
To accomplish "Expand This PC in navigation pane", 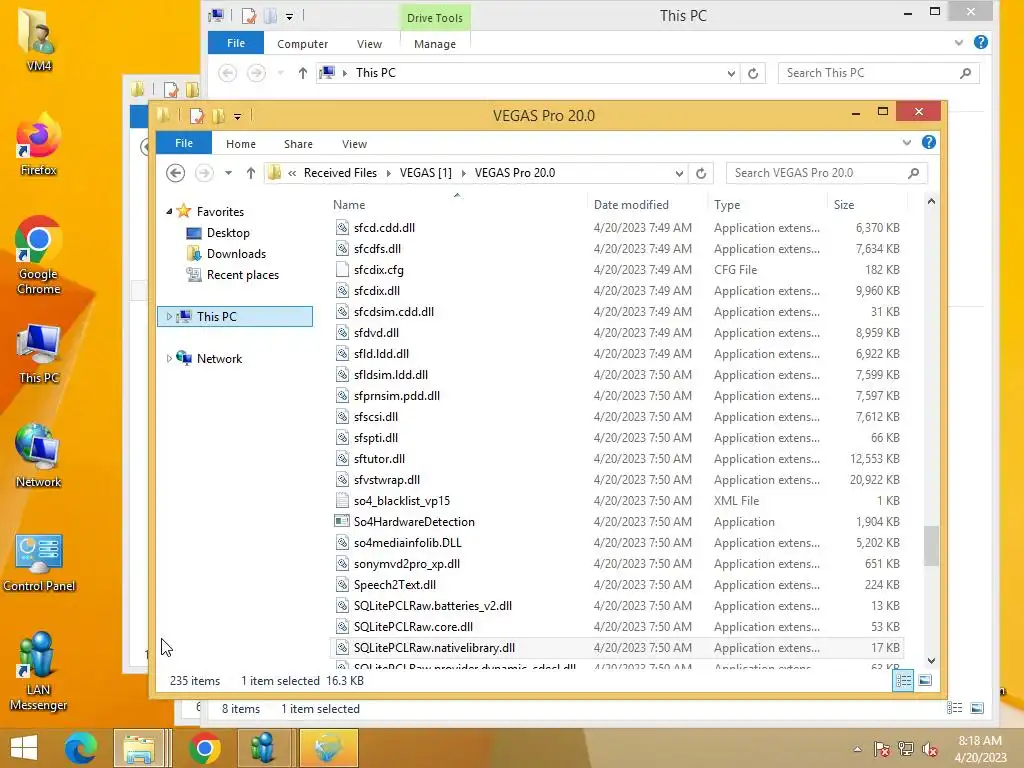I will pyautogui.click(x=169, y=317).
